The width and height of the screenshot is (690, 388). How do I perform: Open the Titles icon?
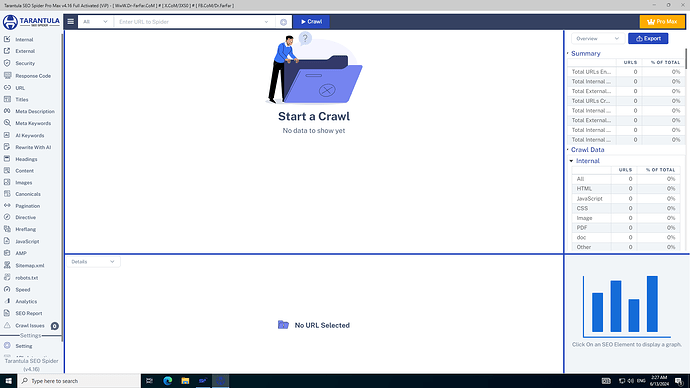7,99
